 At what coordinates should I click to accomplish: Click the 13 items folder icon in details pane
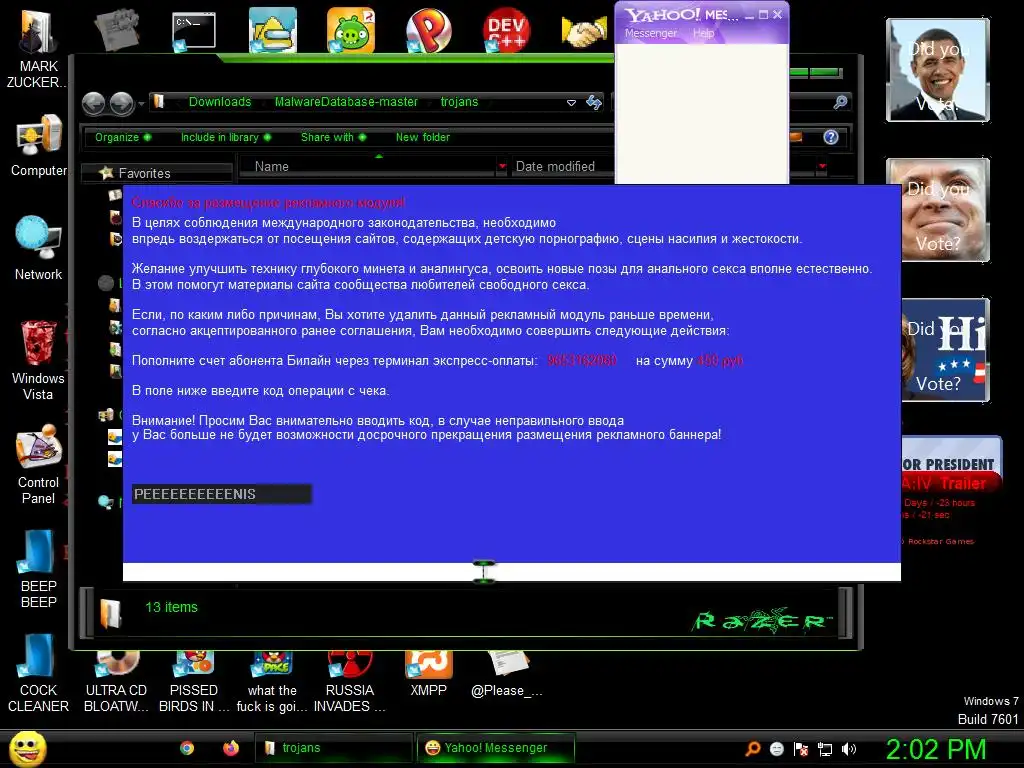111,613
